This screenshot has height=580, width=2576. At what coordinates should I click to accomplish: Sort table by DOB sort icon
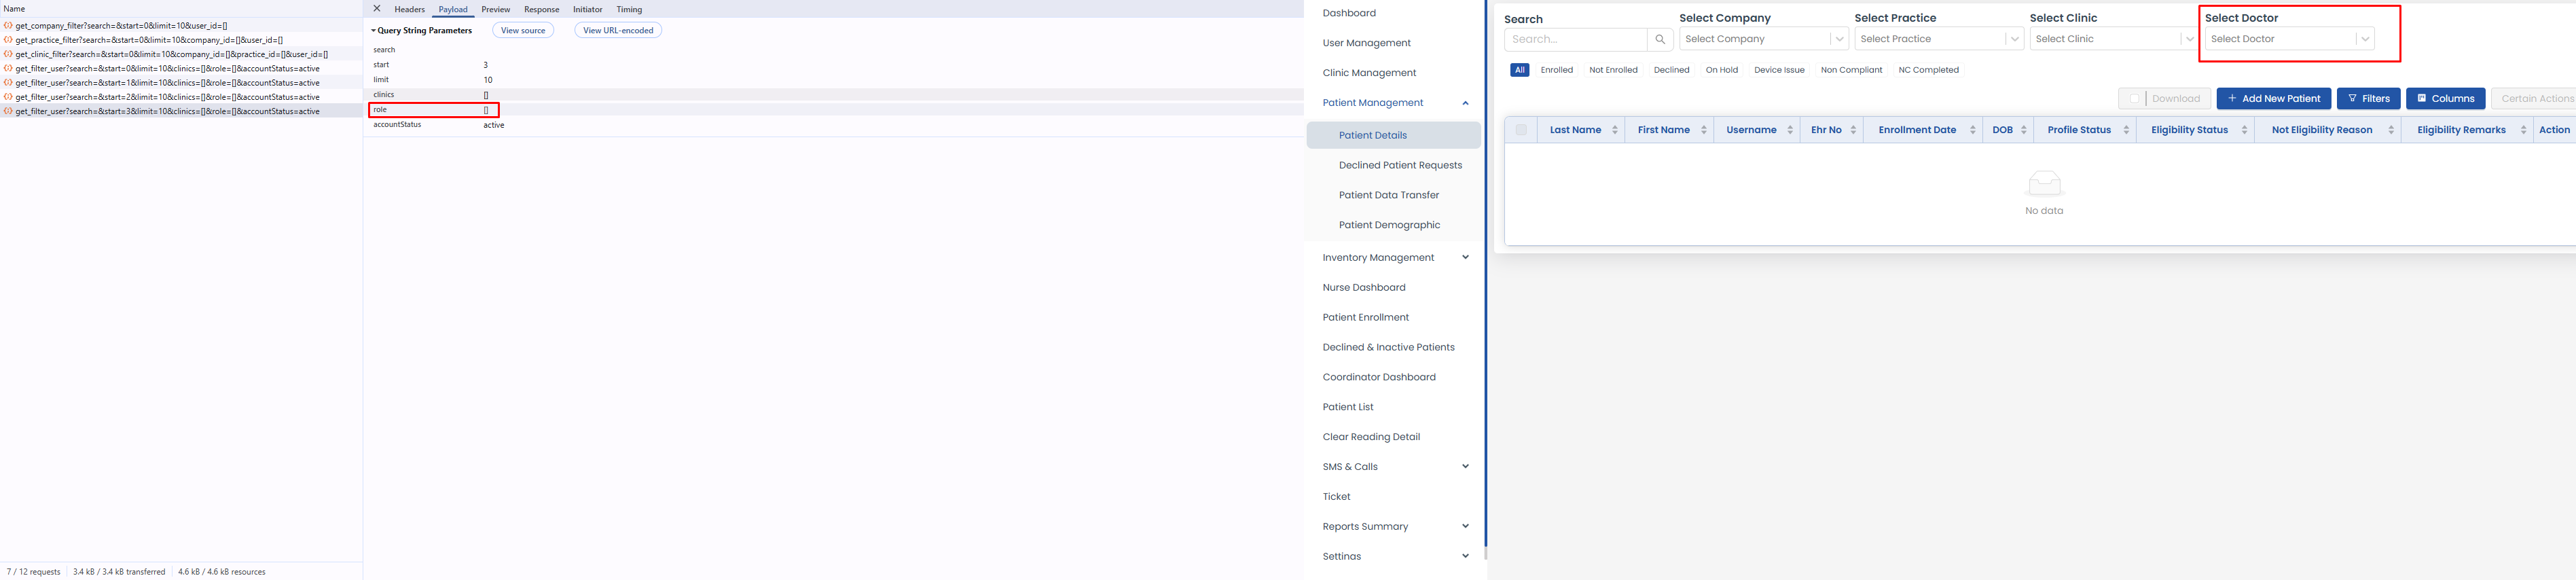pos(2023,130)
